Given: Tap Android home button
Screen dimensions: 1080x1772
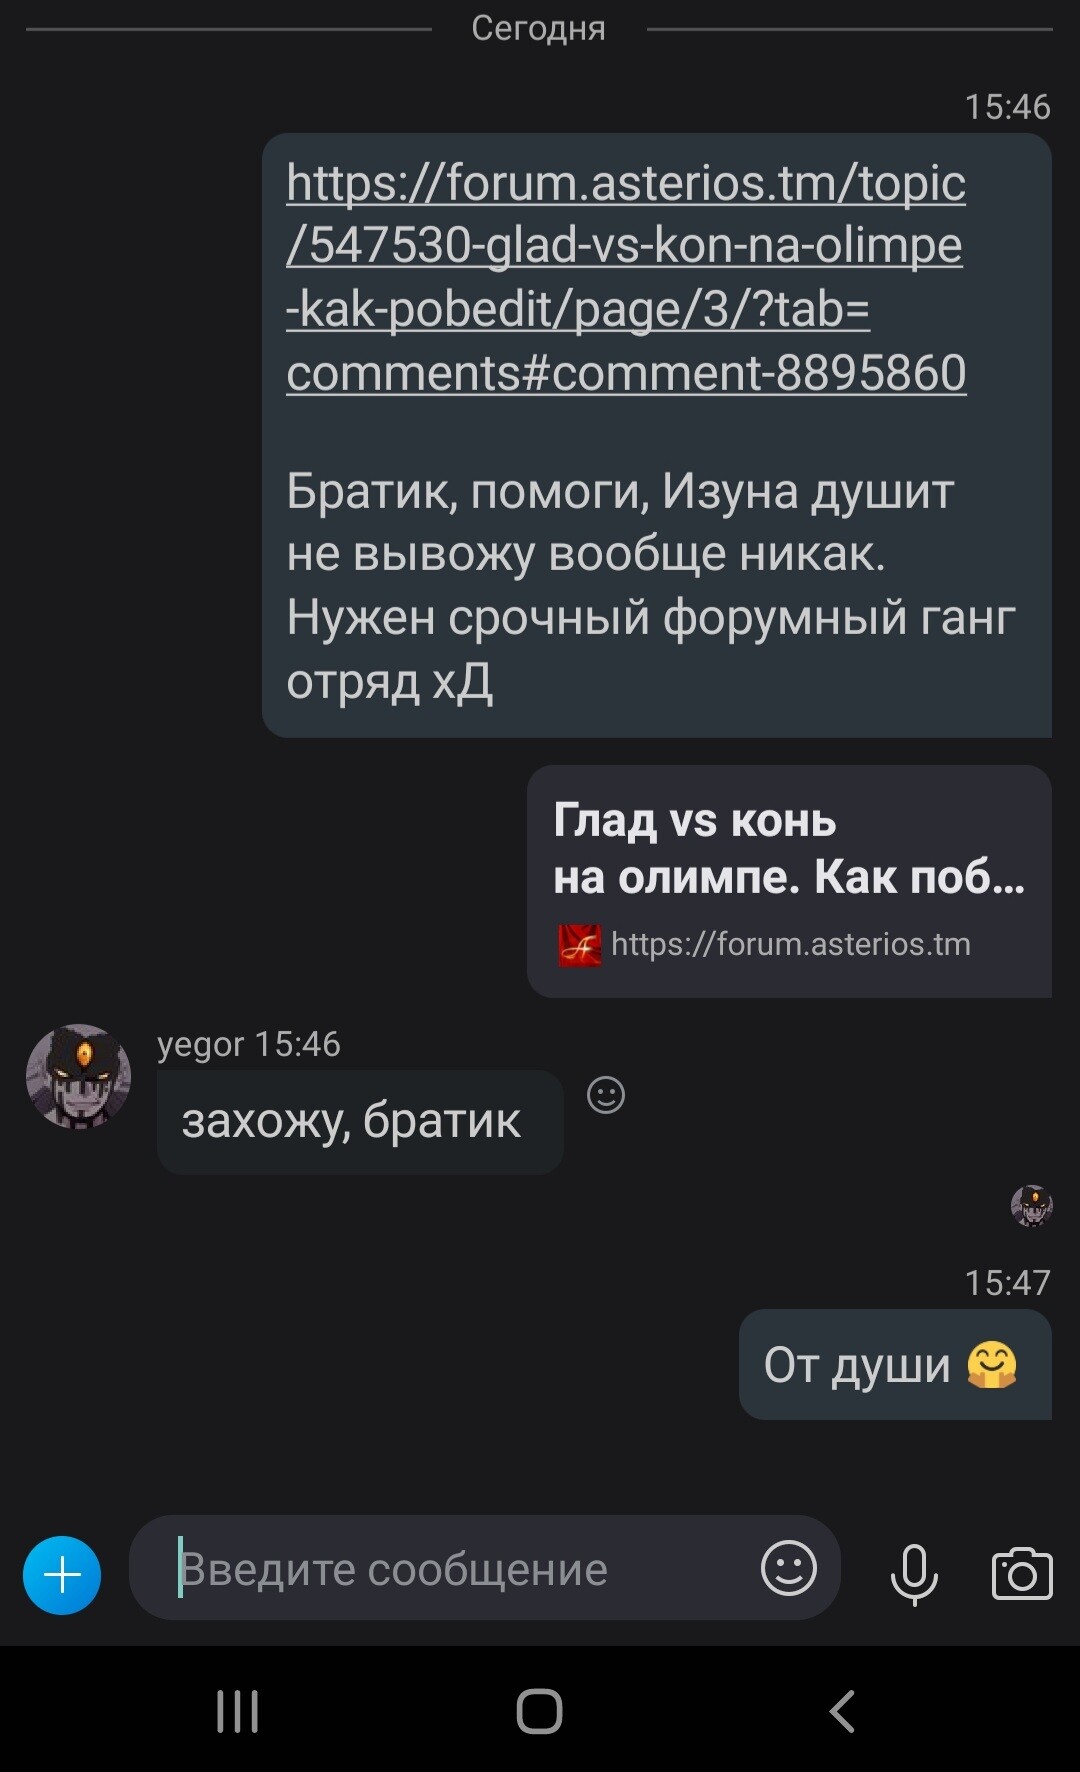Looking at the screenshot, I should (x=539, y=1711).
